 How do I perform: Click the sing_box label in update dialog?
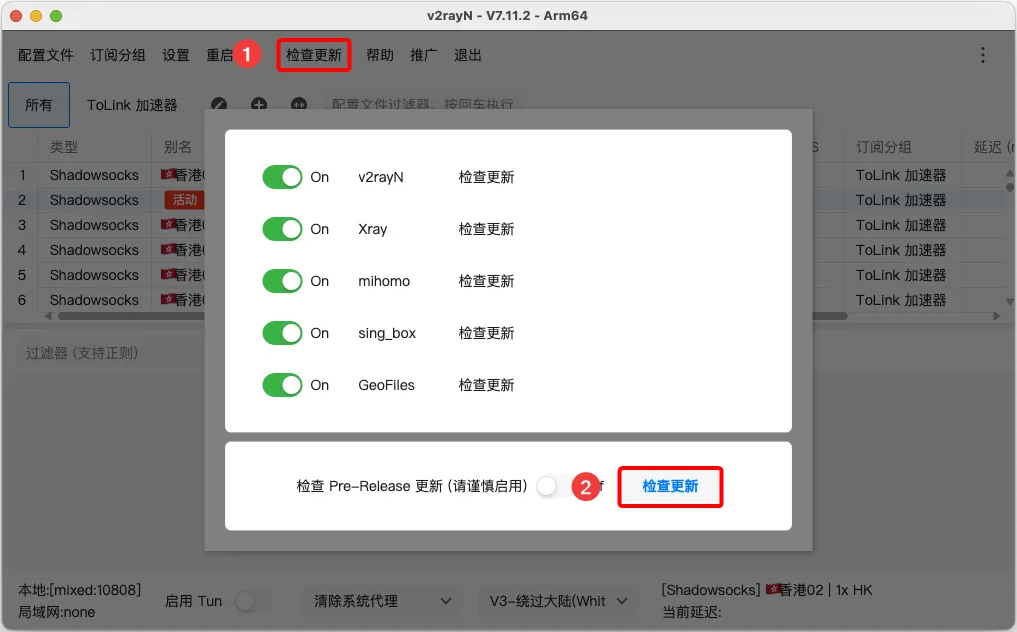pyautogui.click(x=387, y=334)
